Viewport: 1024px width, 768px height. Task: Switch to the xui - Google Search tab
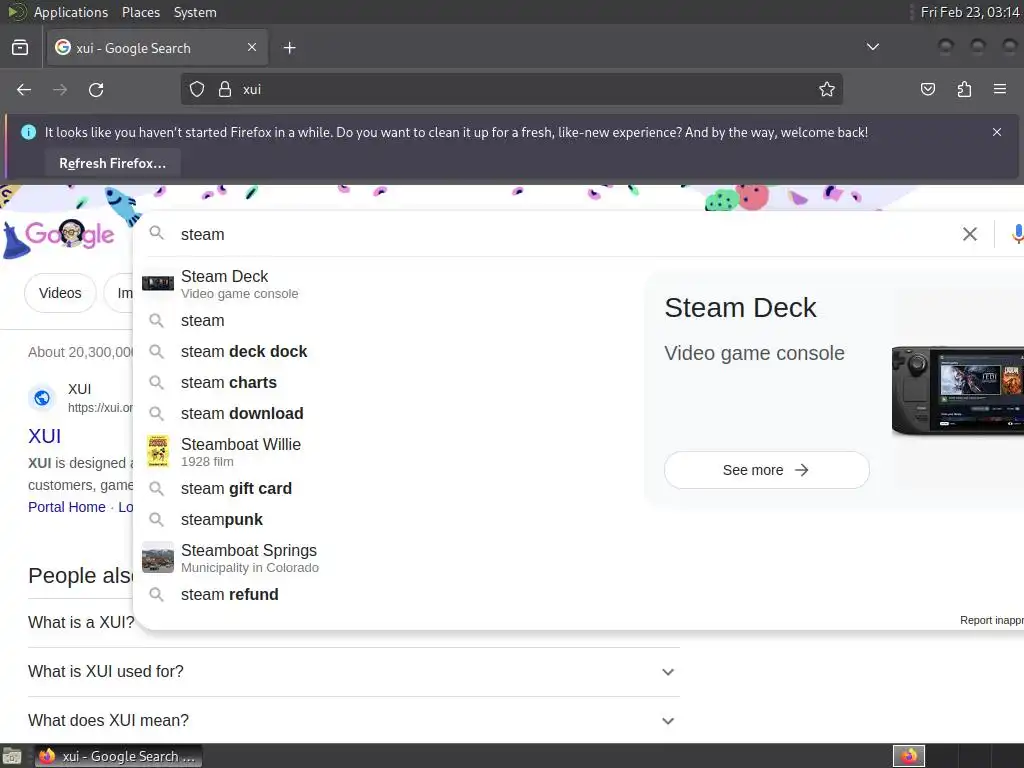point(157,48)
